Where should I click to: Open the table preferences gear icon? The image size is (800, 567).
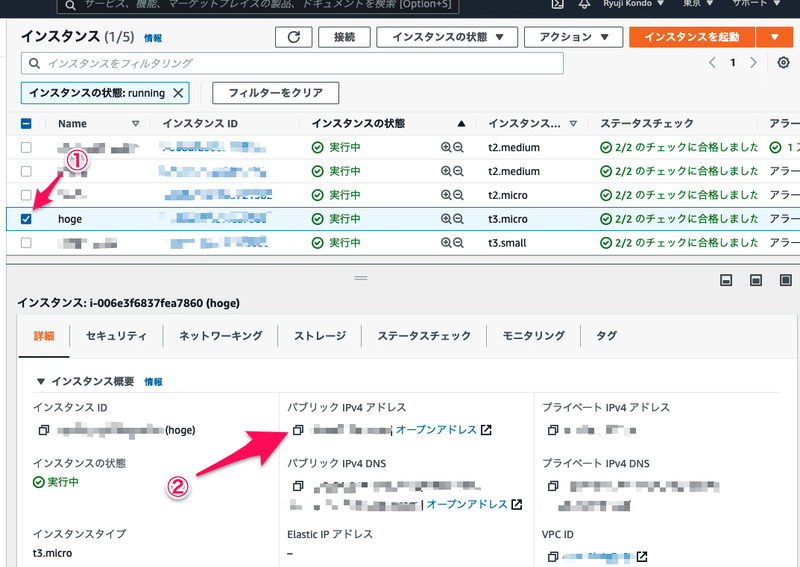click(783, 63)
